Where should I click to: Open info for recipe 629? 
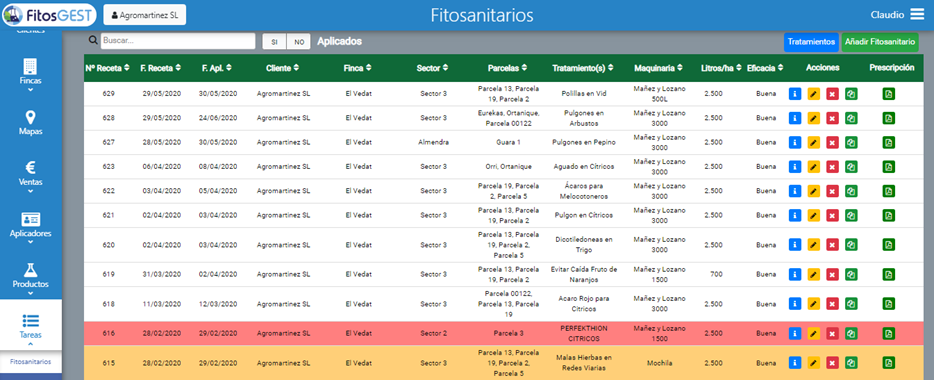[x=795, y=94]
